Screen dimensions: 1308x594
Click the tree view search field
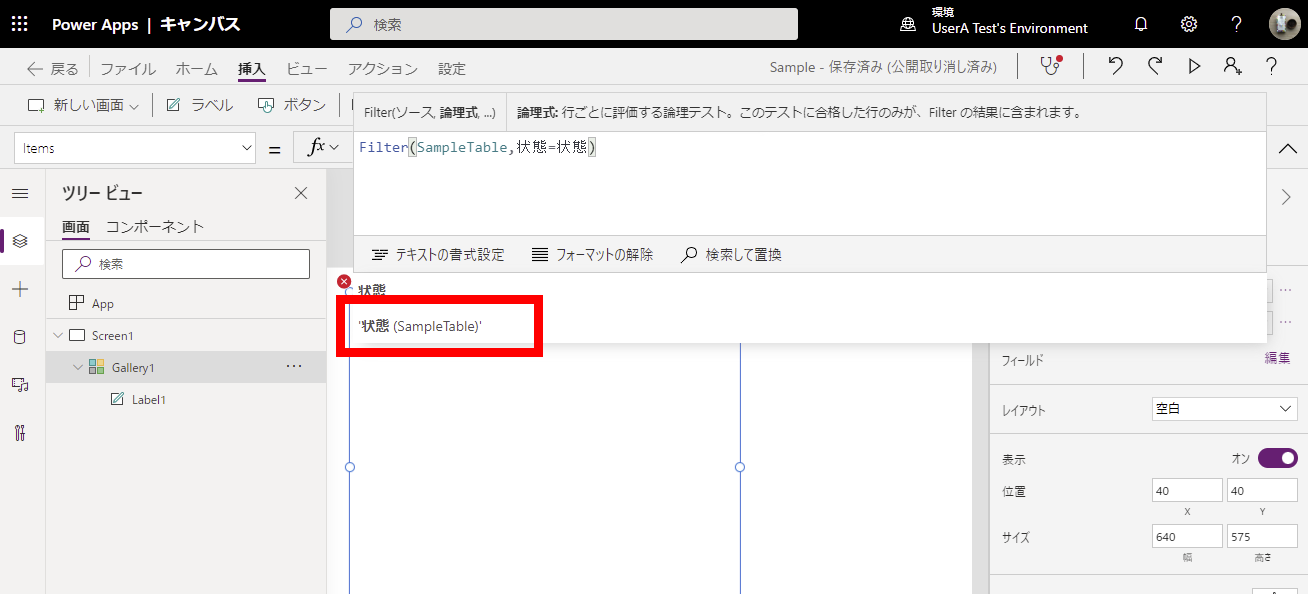[186, 264]
